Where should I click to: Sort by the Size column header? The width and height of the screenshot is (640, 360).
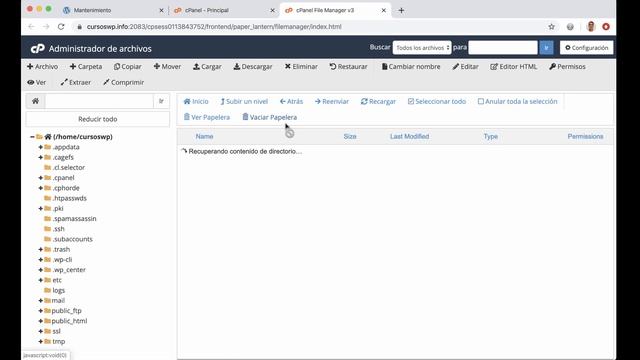pos(350,136)
